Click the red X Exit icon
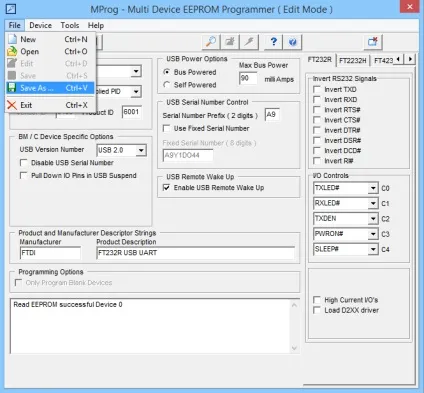Screen dimensions: 424x393 (12, 105)
